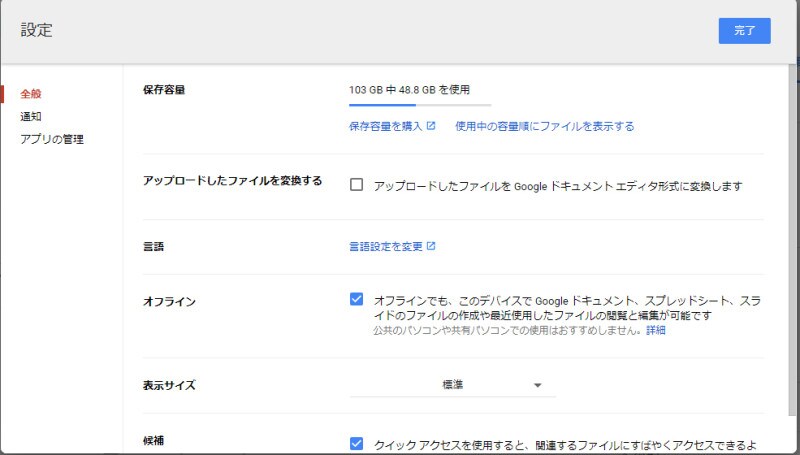Click the 103 GB 中 48.8 GB usage text
Image resolution: width=800 pixels, height=455 pixels.
tap(409, 89)
